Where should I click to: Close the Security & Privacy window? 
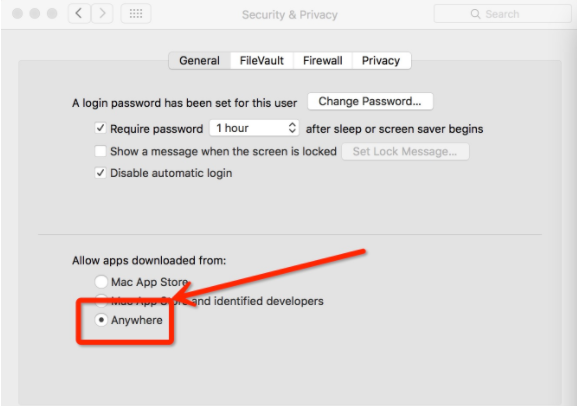pyautogui.click(x=17, y=14)
